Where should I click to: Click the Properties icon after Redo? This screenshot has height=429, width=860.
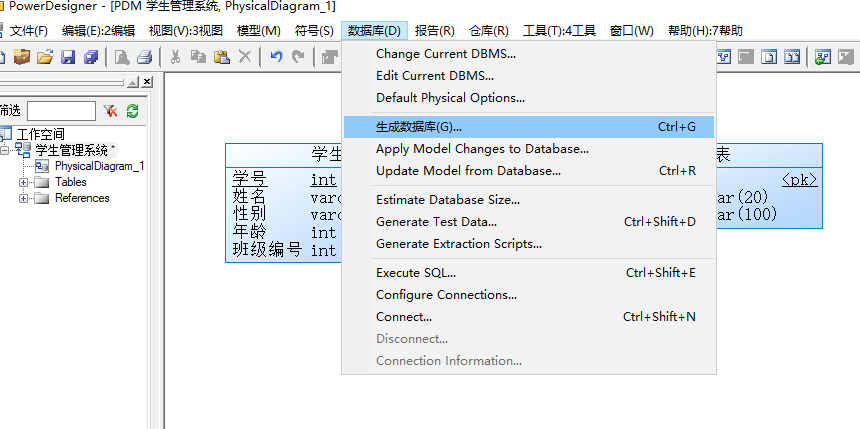330,57
